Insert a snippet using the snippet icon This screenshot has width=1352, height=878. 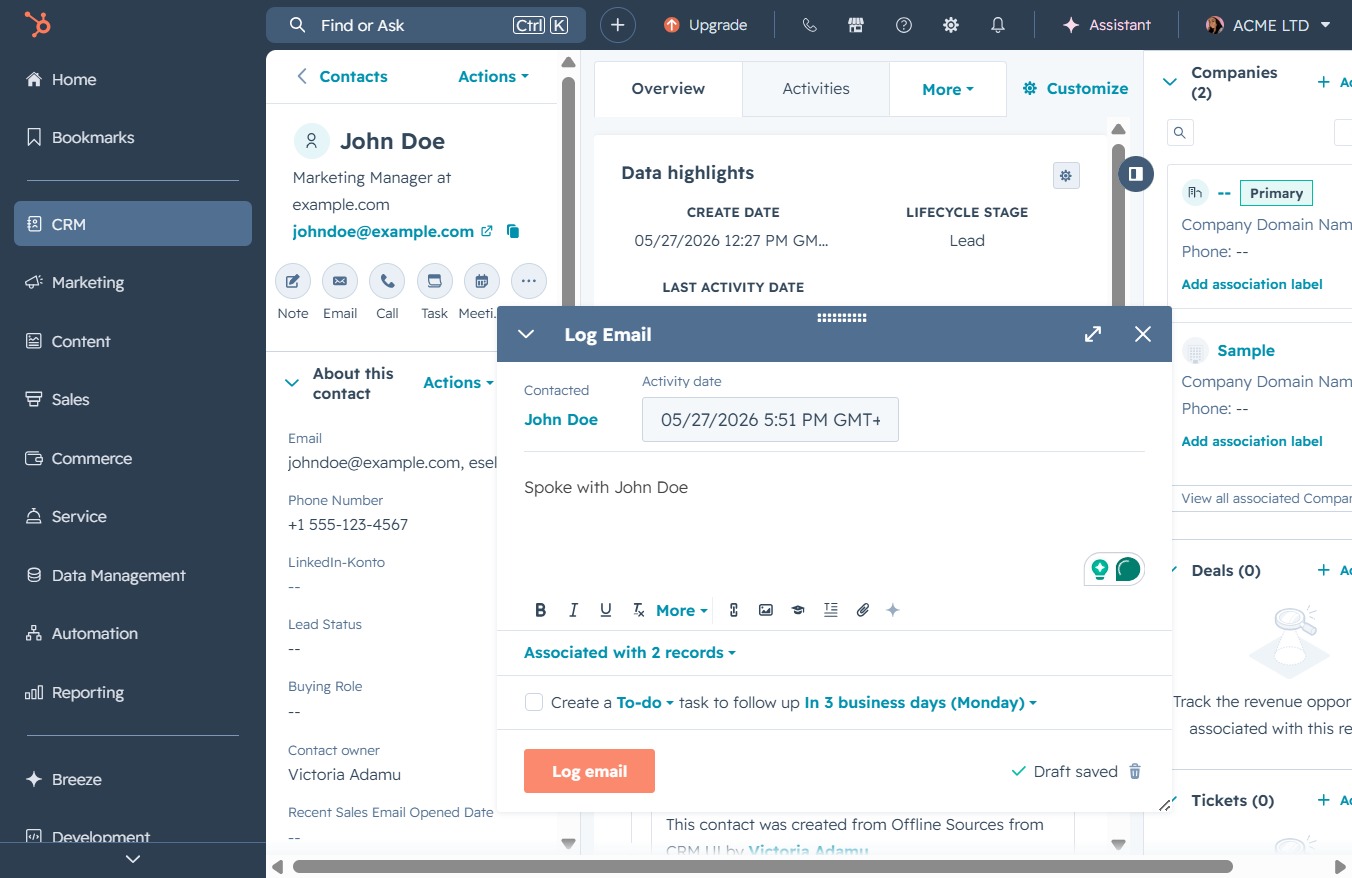coord(830,610)
